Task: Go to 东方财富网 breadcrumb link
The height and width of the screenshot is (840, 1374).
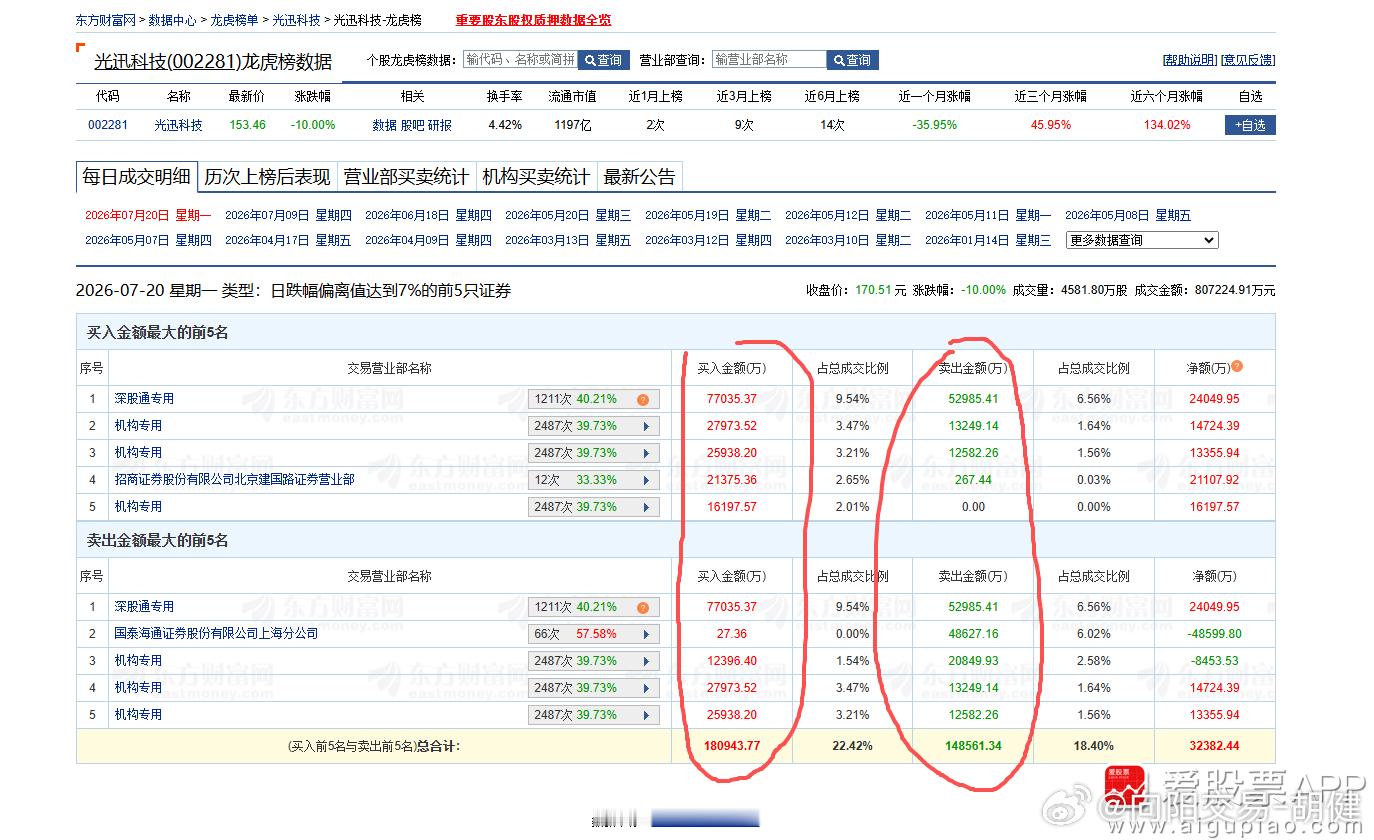Action: (106, 20)
